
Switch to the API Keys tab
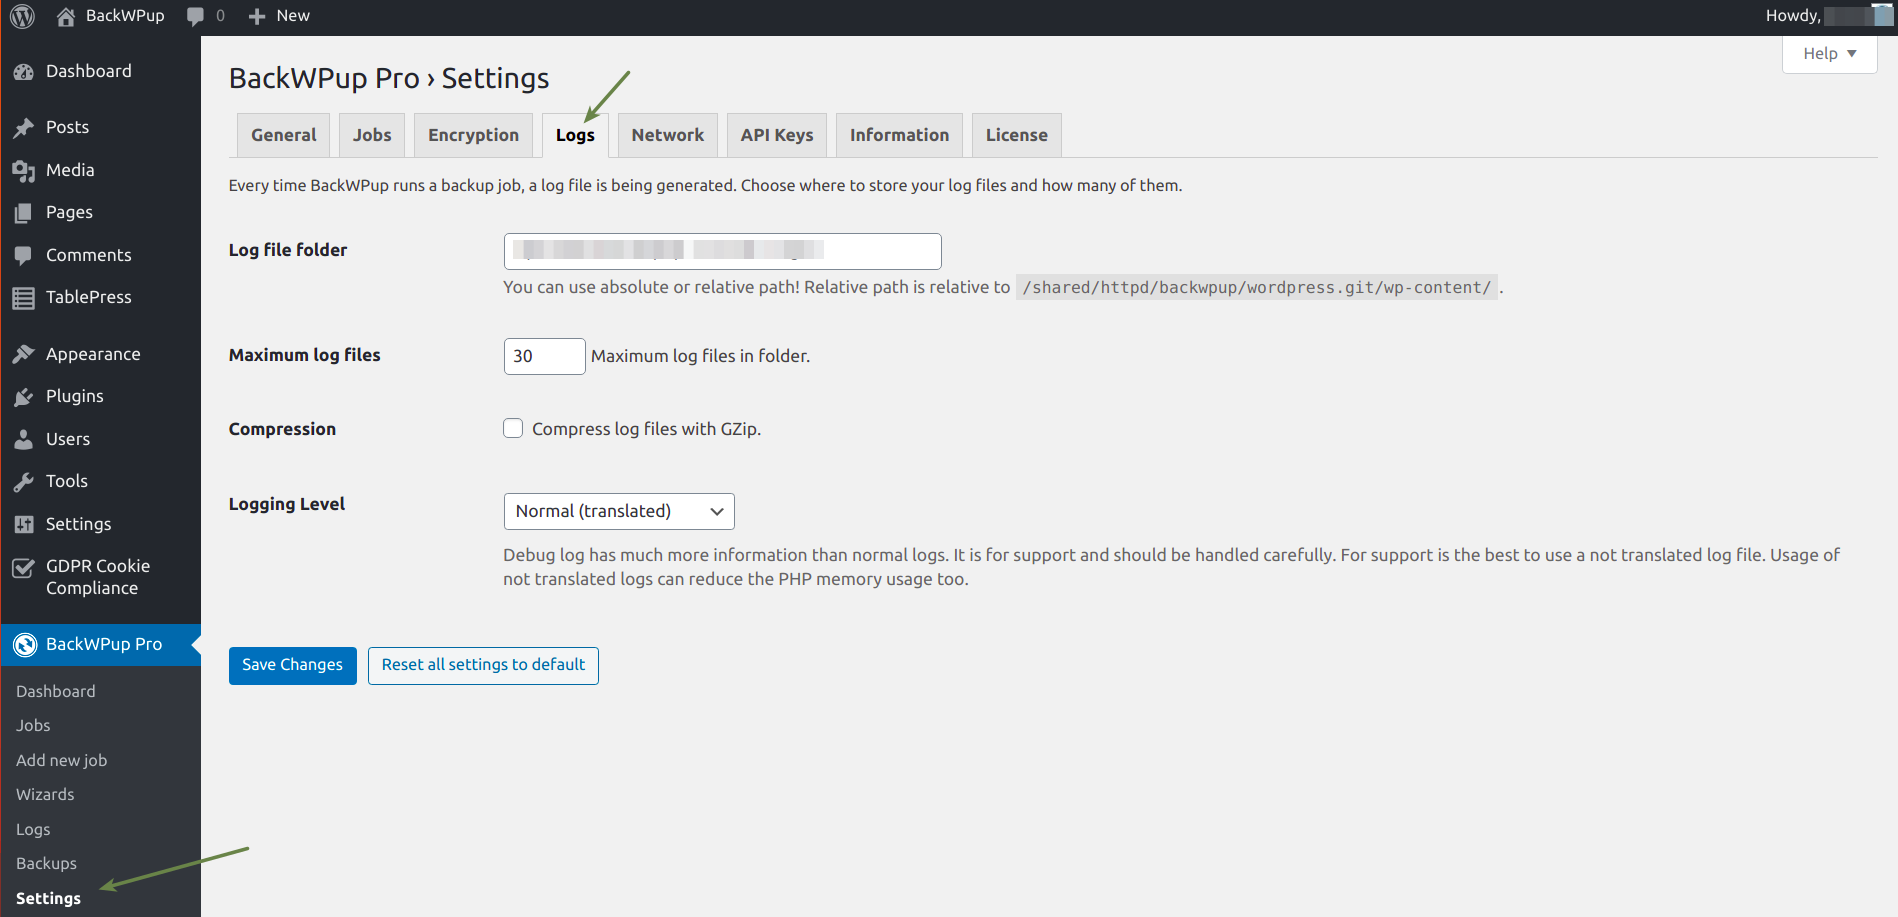point(777,135)
